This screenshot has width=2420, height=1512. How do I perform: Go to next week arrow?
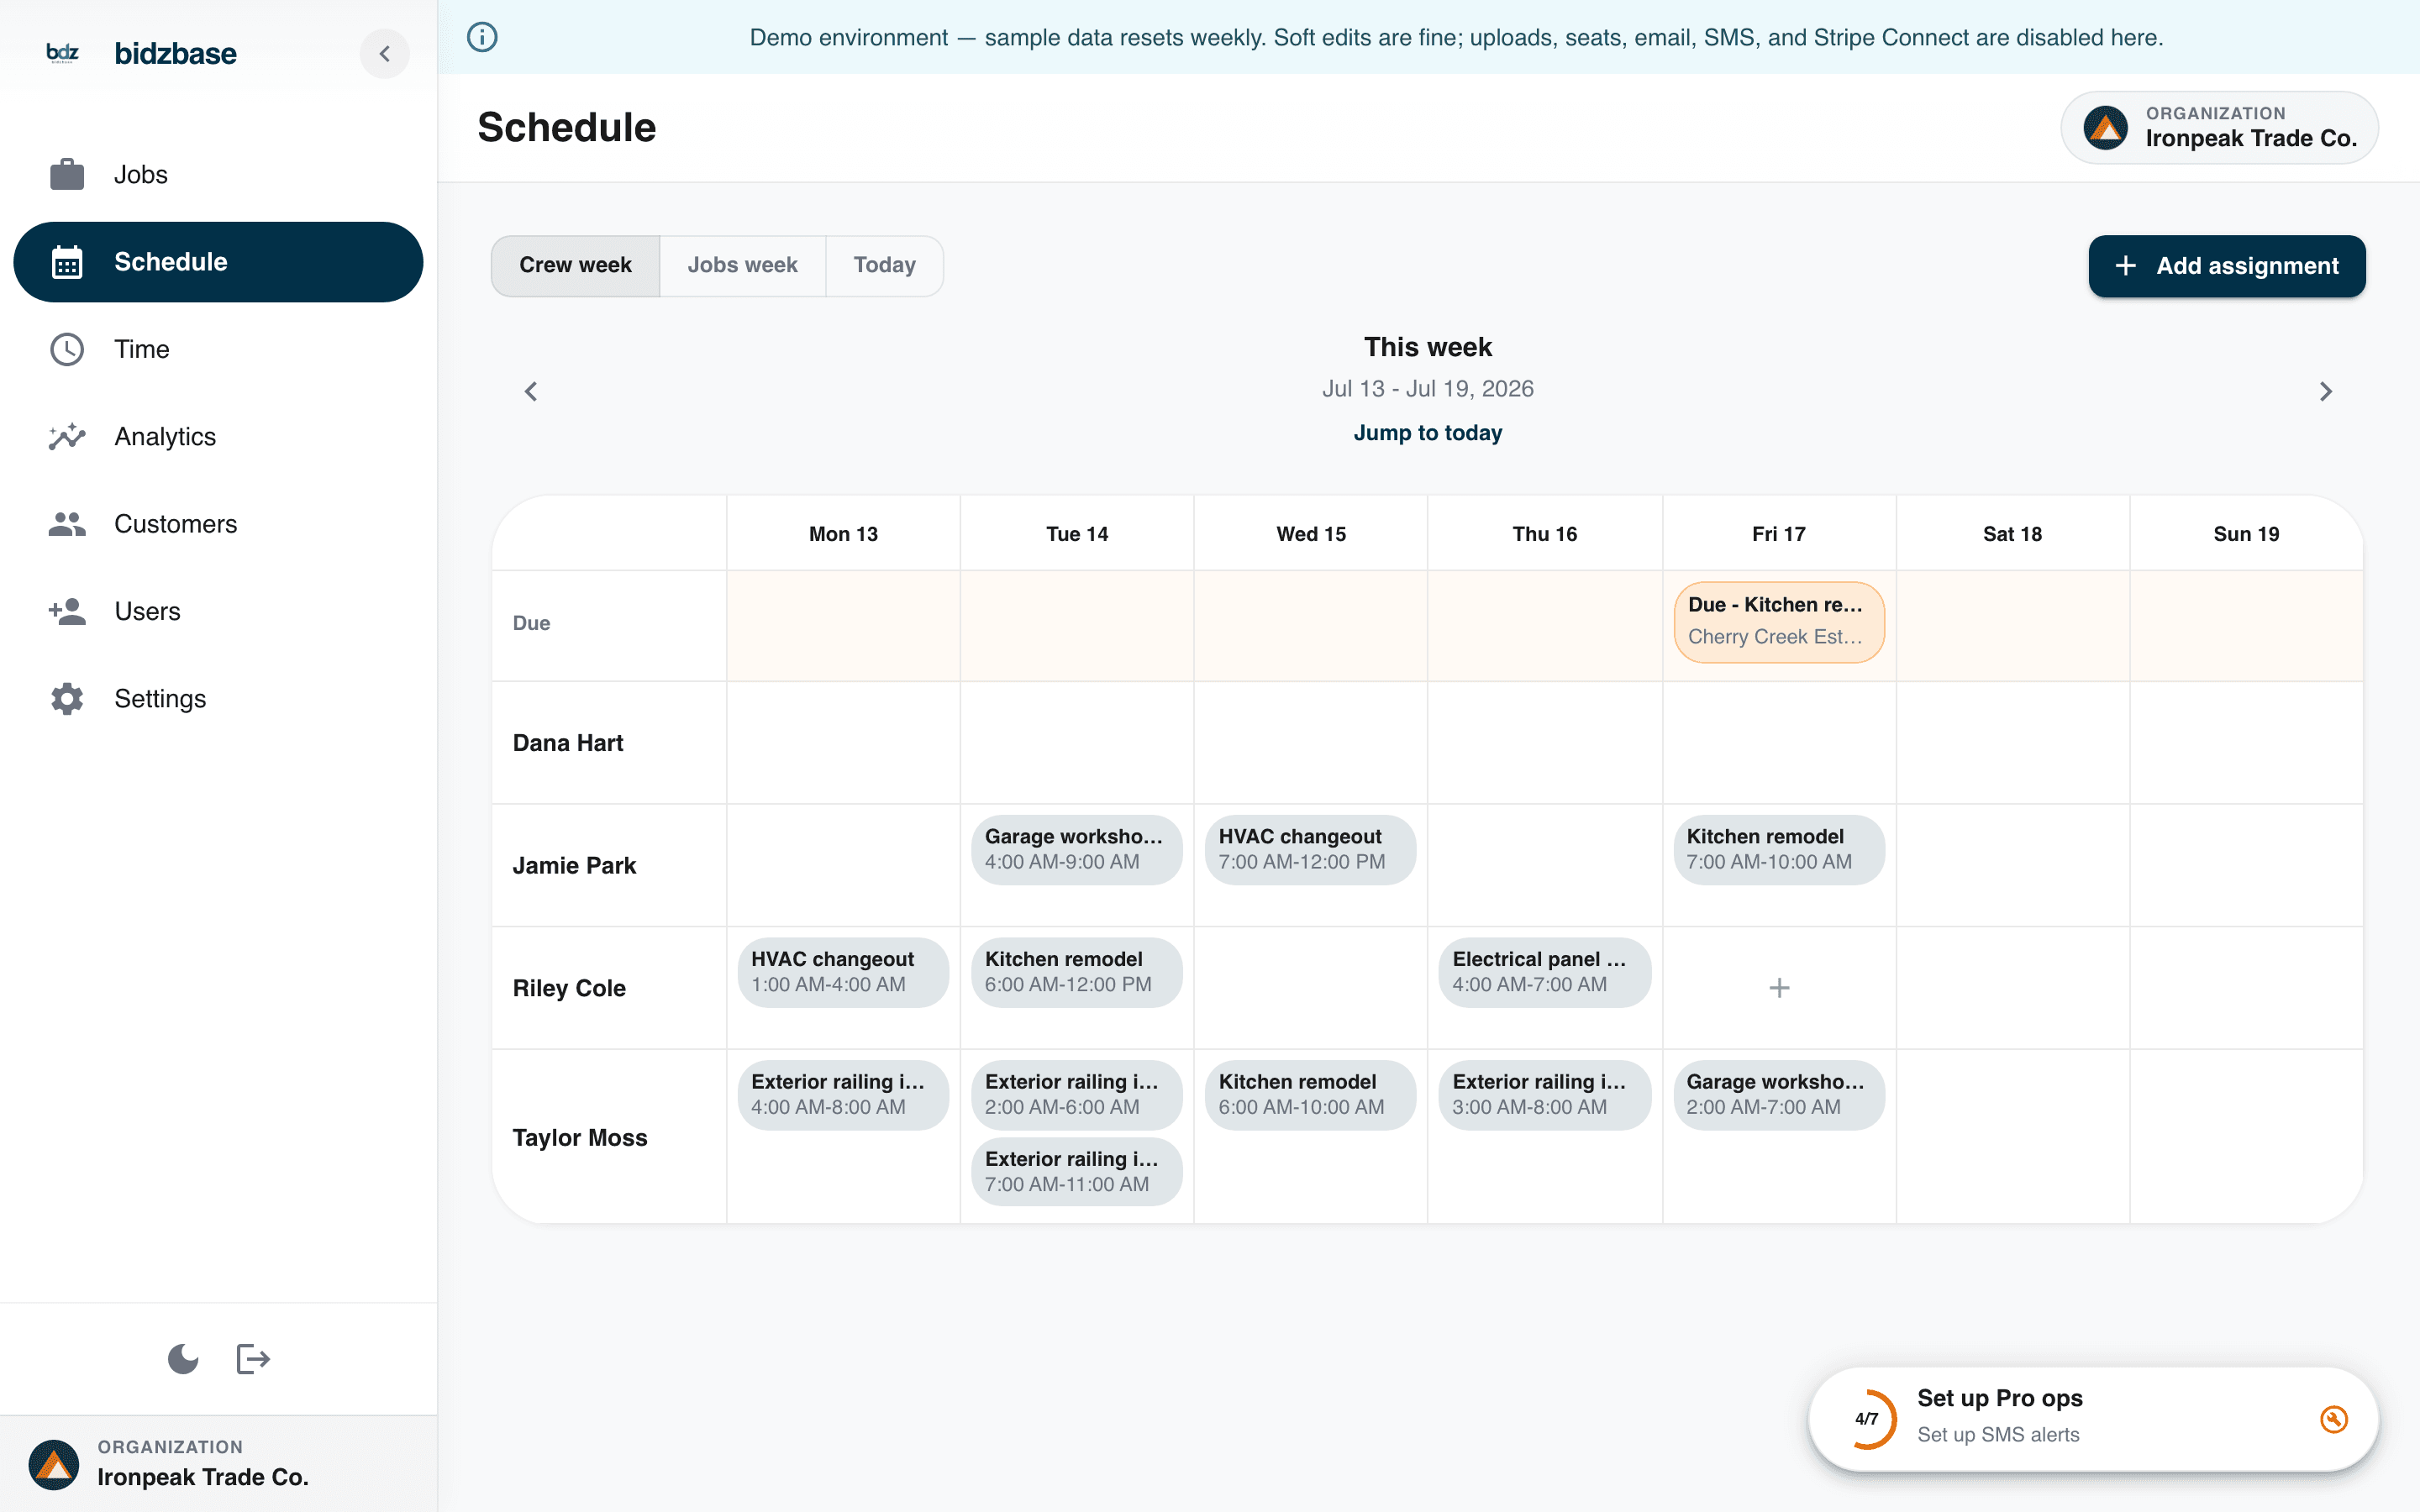pos(2325,391)
